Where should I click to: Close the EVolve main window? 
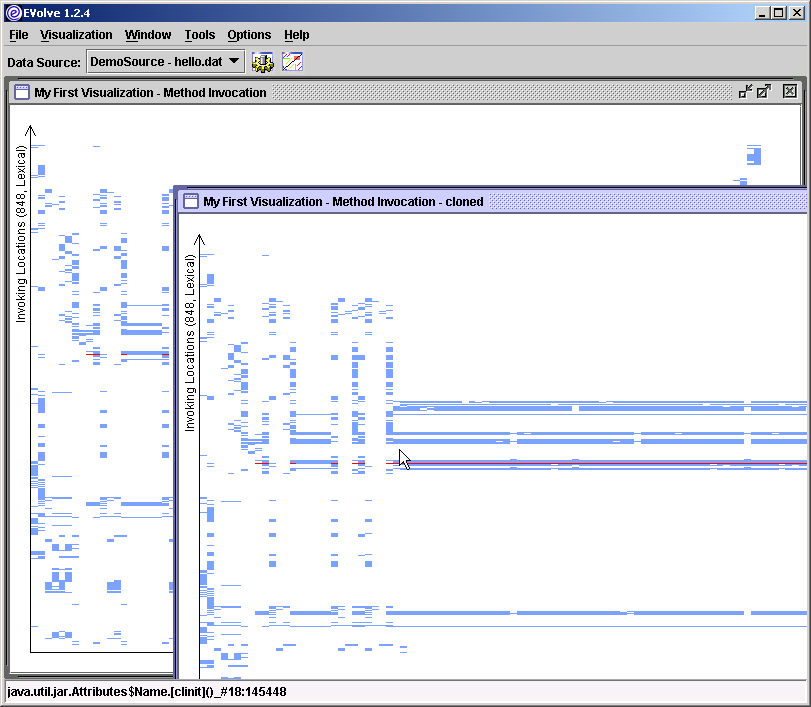[797, 13]
